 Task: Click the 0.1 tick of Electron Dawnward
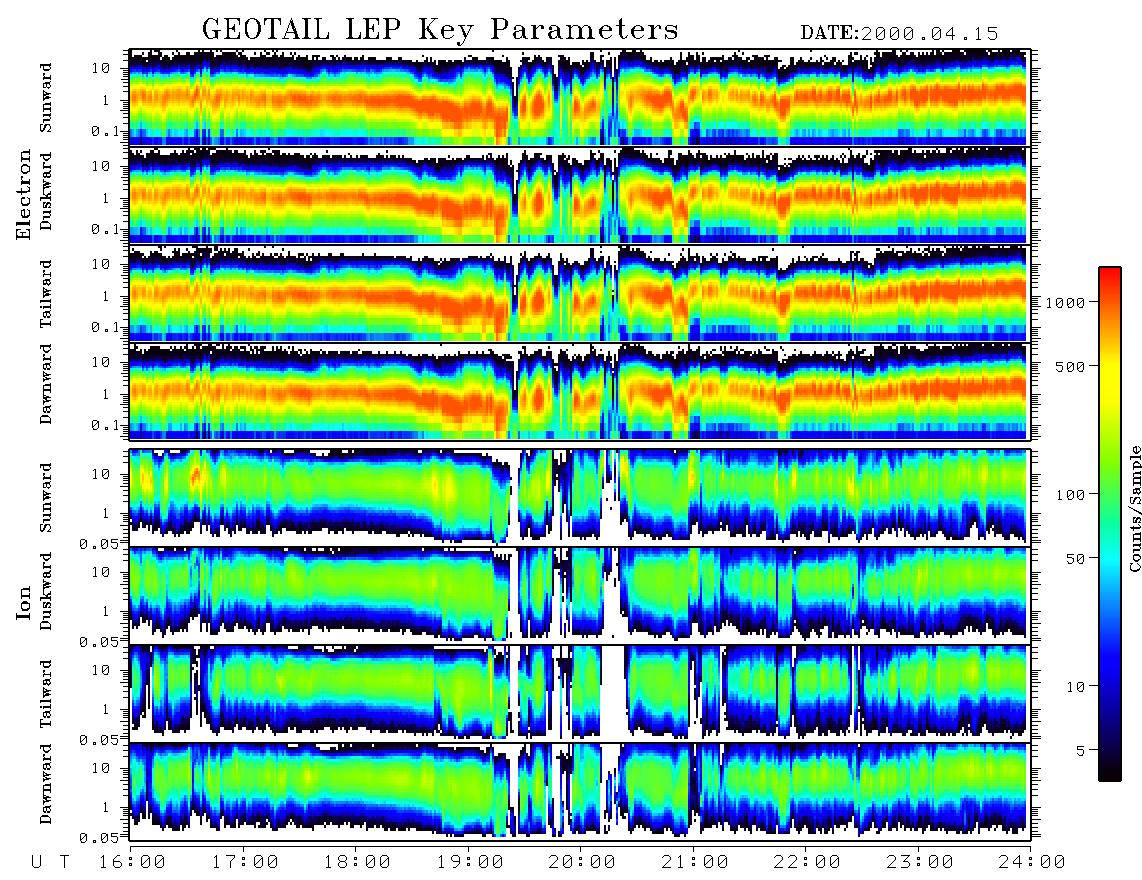pos(106,425)
